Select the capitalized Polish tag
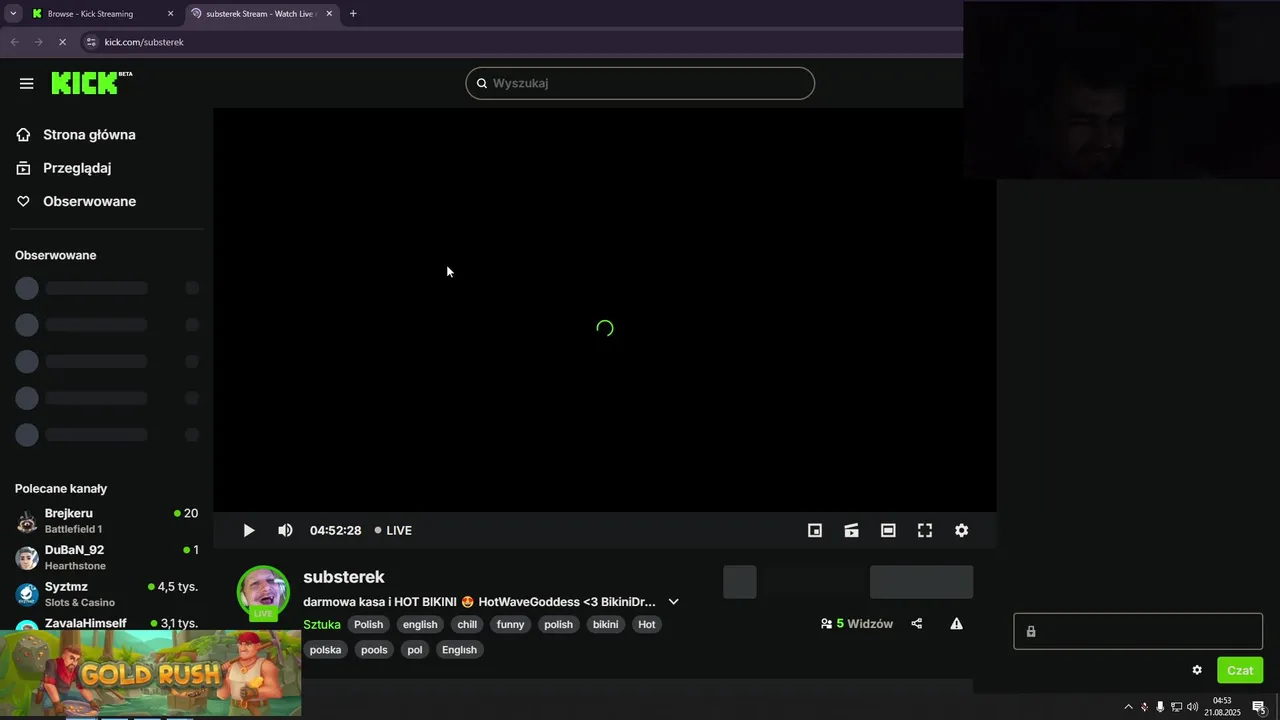Screen dimensions: 1280x720 point(368,625)
